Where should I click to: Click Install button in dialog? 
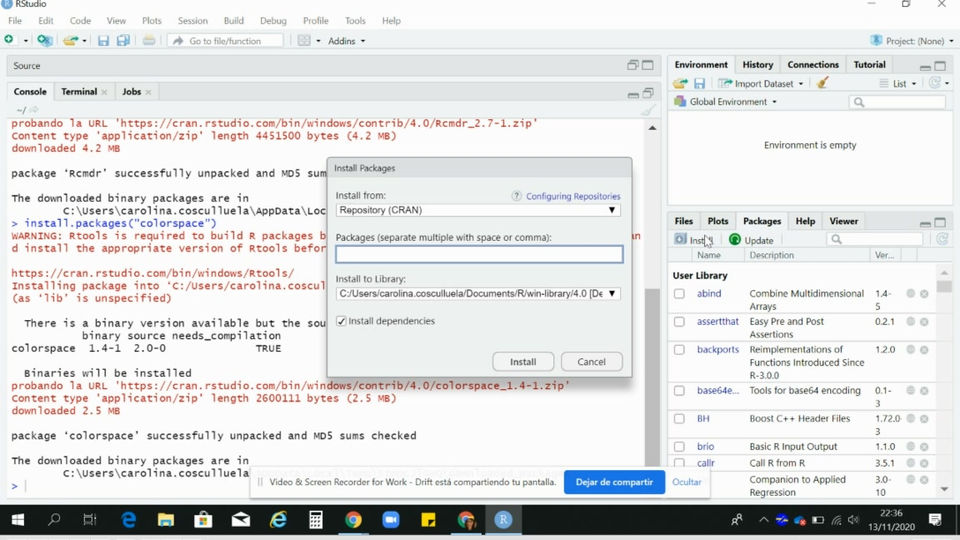tap(523, 362)
